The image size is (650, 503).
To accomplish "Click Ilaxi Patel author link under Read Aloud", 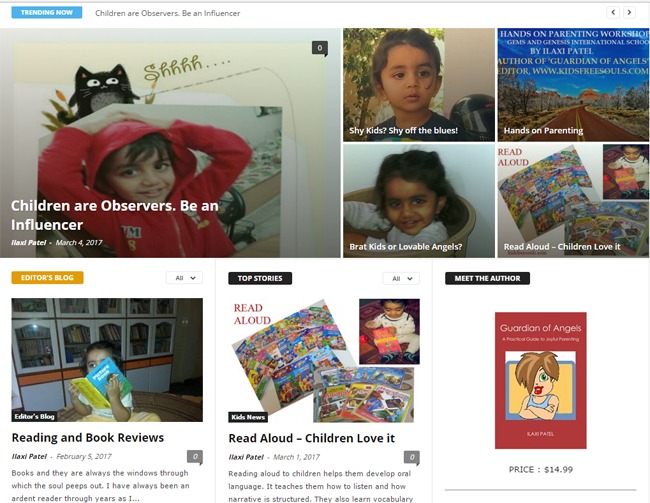I will [x=246, y=457].
